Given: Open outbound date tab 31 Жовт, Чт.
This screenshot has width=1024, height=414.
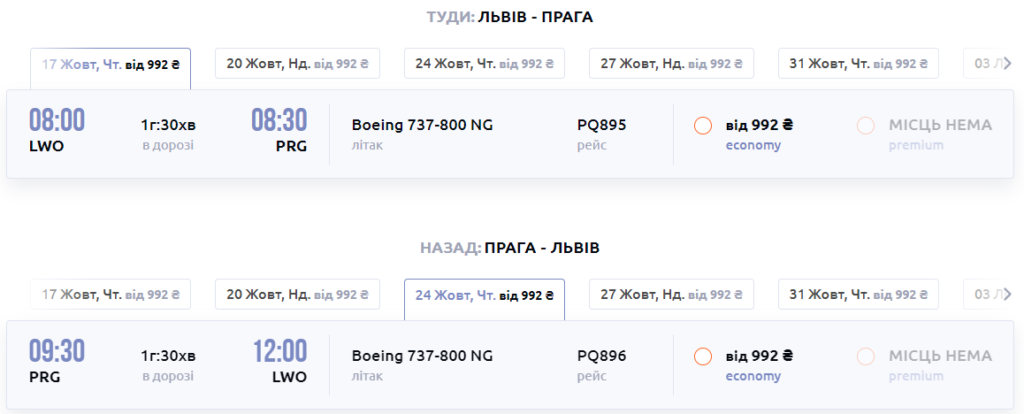Looking at the screenshot, I should pos(859,64).
